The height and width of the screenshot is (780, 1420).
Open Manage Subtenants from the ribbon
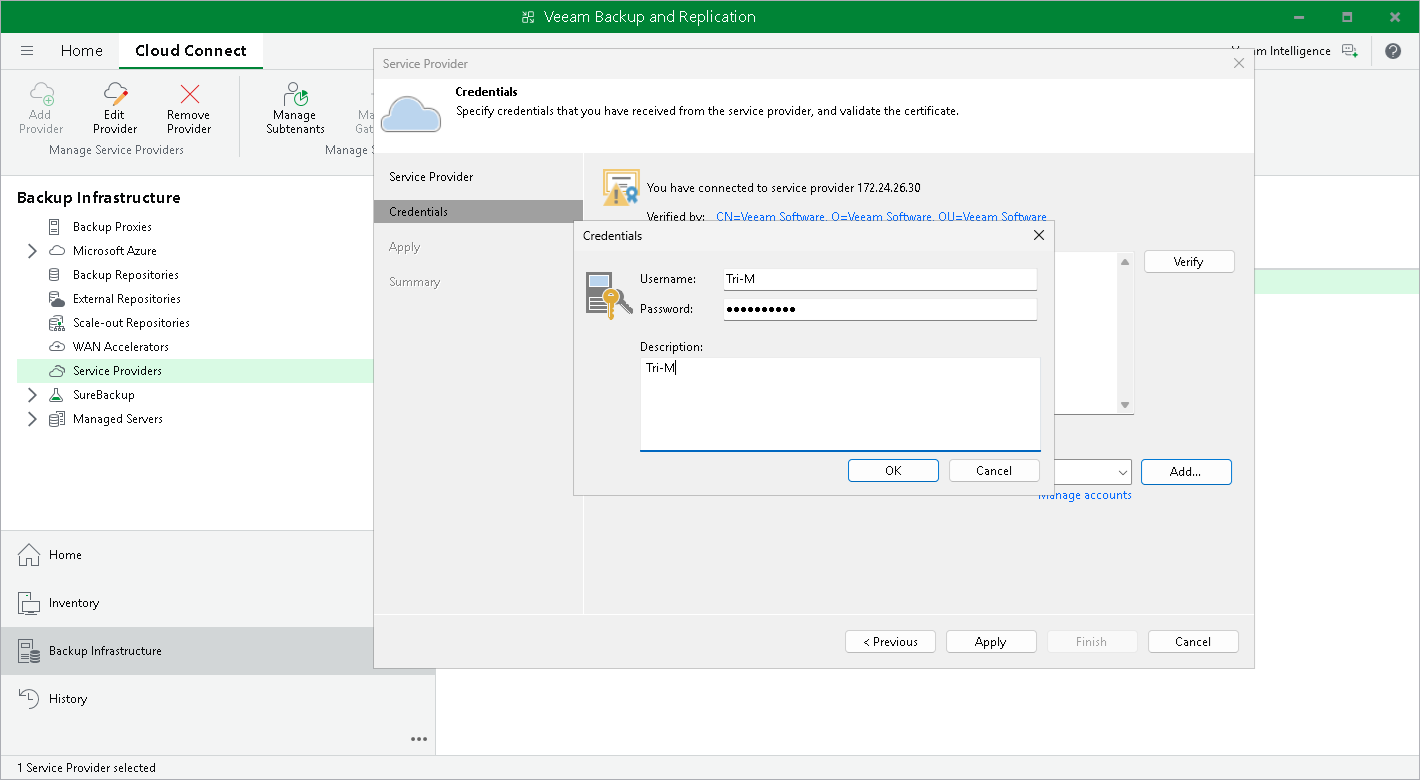pos(295,108)
